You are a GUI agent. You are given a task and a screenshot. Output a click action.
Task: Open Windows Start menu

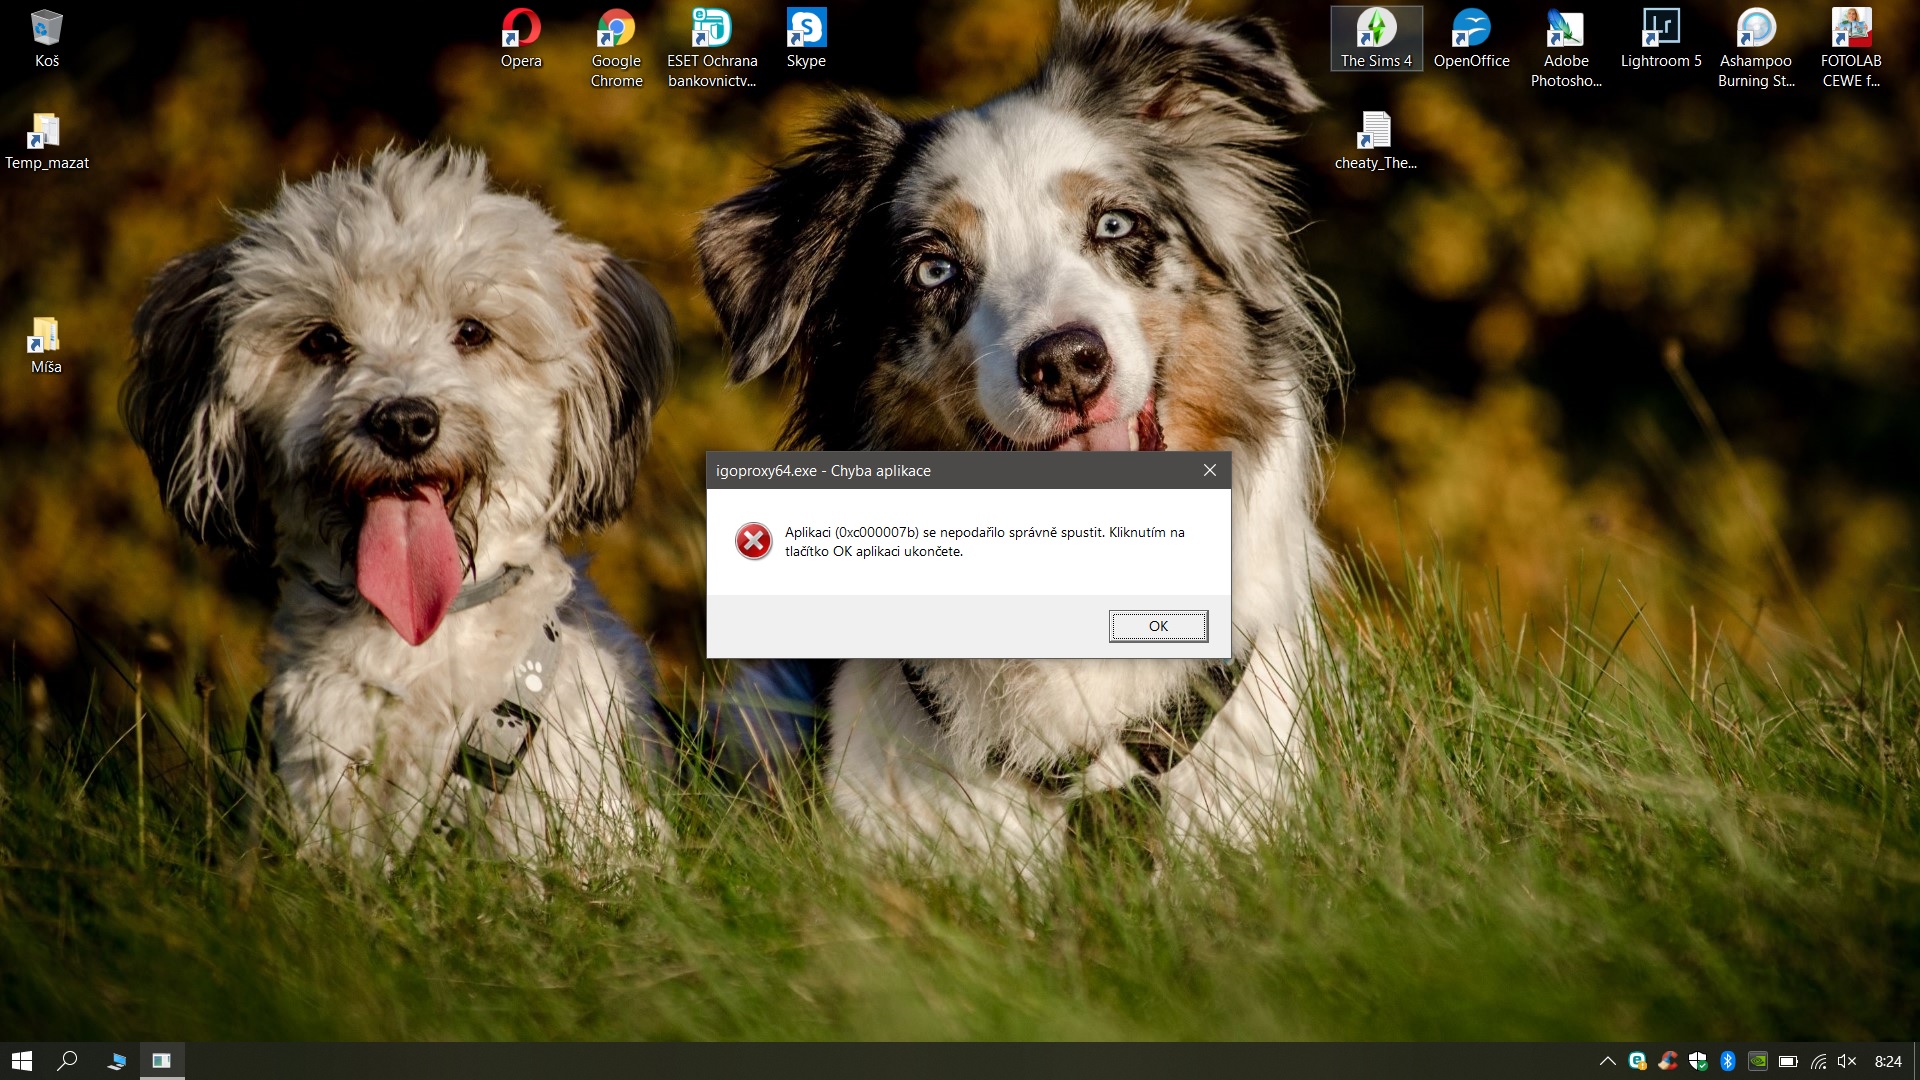tap(22, 1061)
